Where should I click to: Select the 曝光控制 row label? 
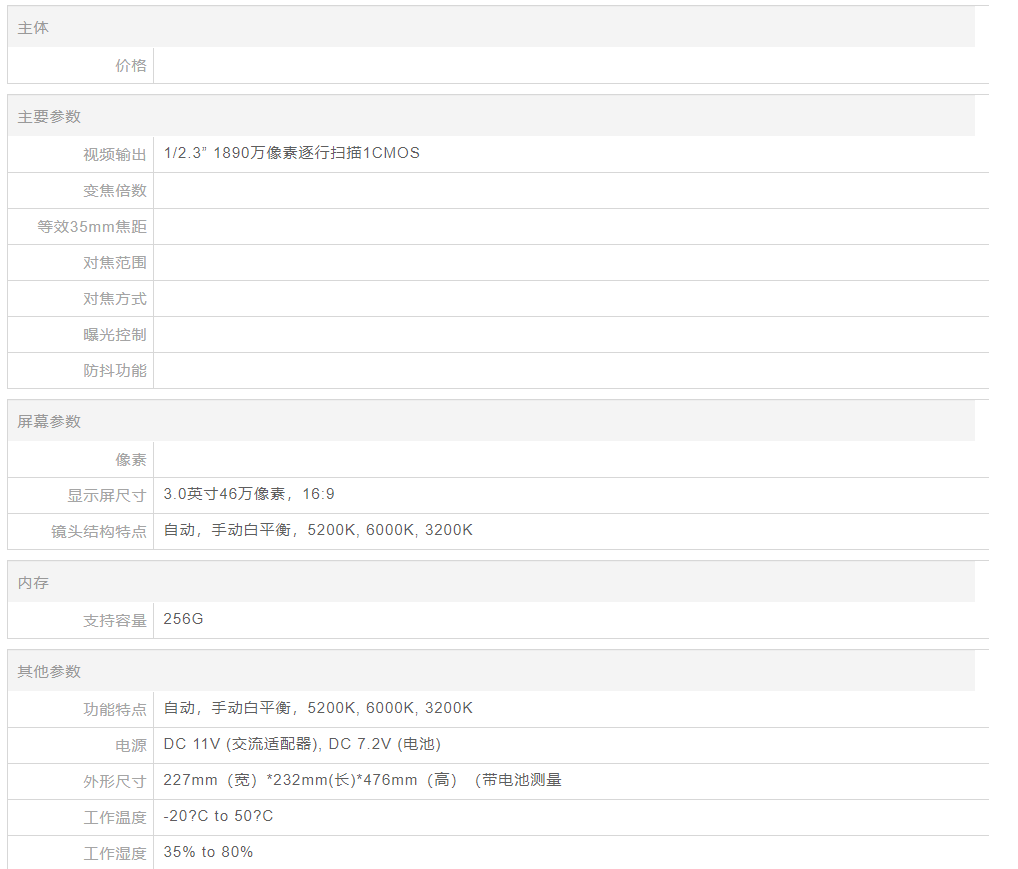pos(114,334)
